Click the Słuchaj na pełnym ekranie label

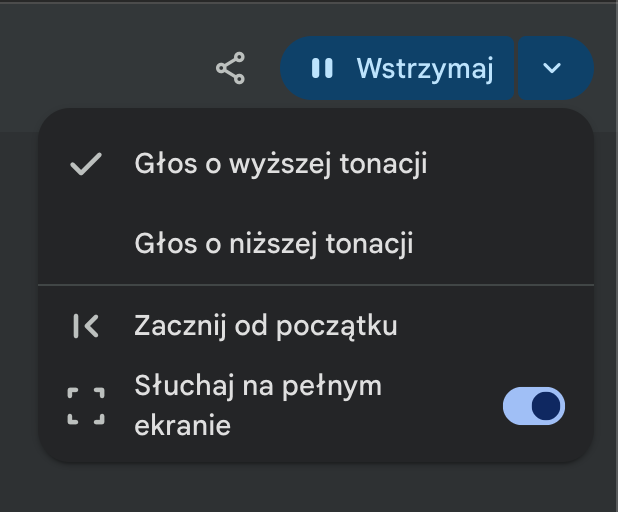coord(258,406)
